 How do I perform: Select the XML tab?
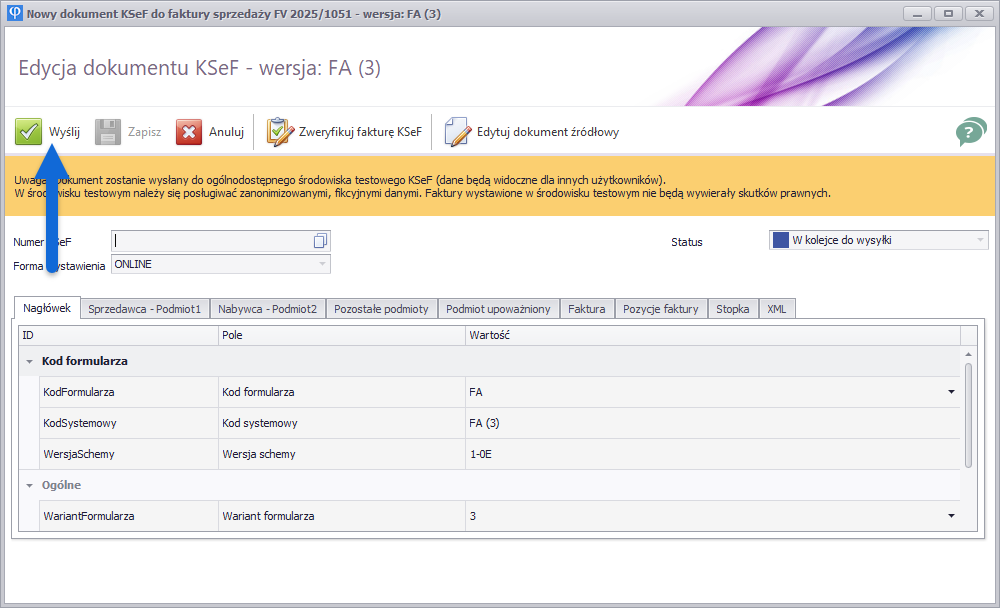tap(776, 309)
